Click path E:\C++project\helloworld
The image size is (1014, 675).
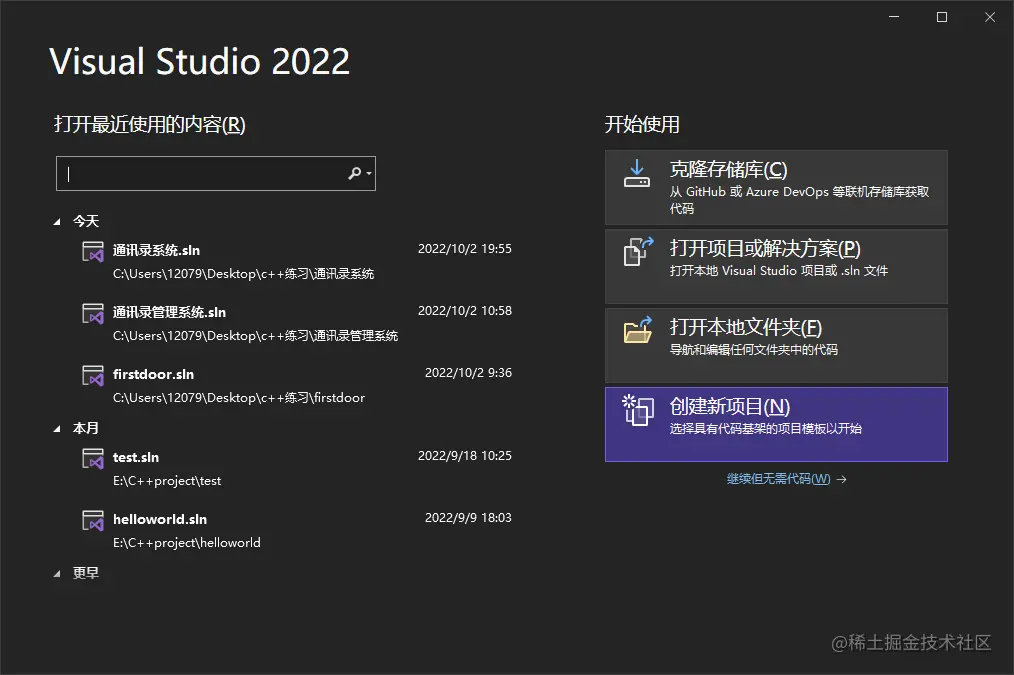click(x=187, y=542)
